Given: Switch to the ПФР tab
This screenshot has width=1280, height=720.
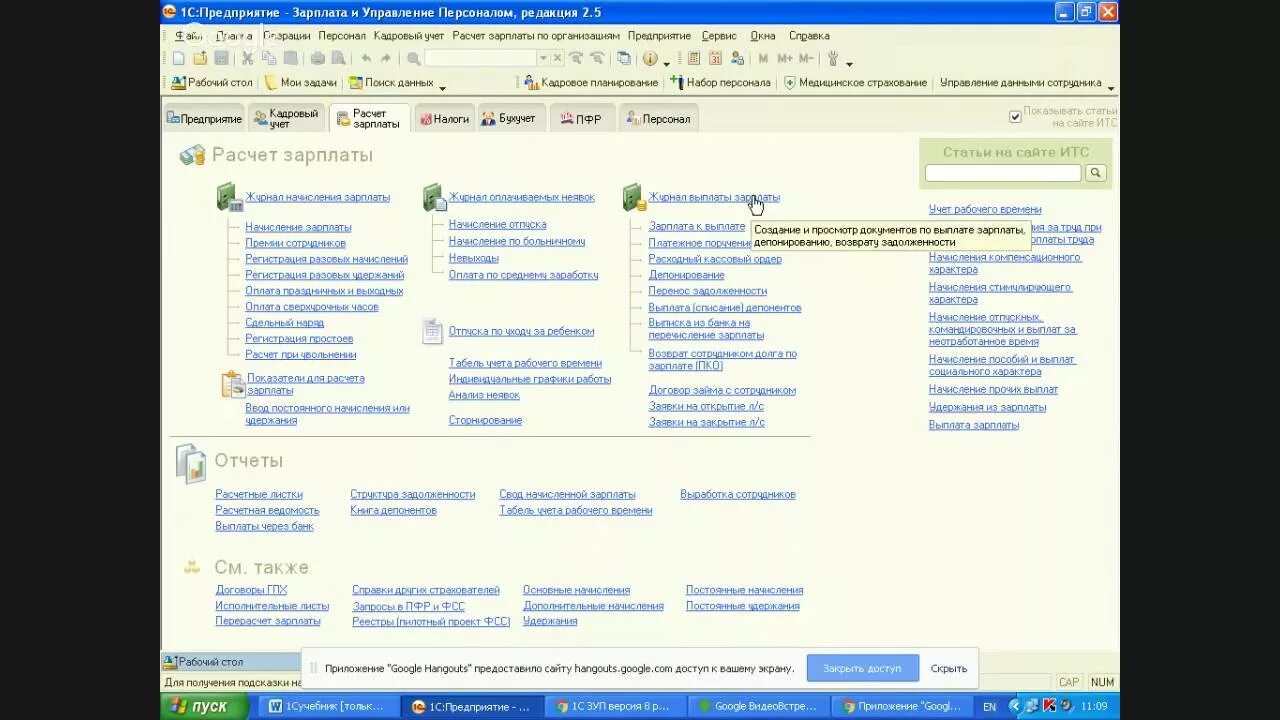Looking at the screenshot, I should 581,118.
